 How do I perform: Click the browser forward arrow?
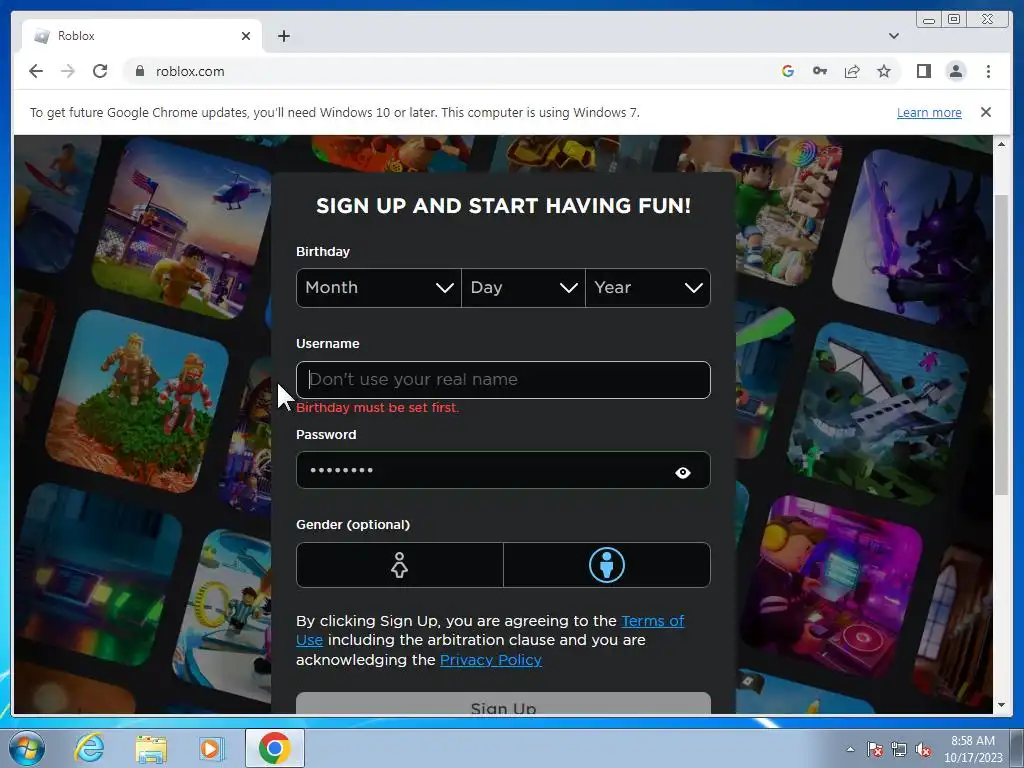[68, 71]
